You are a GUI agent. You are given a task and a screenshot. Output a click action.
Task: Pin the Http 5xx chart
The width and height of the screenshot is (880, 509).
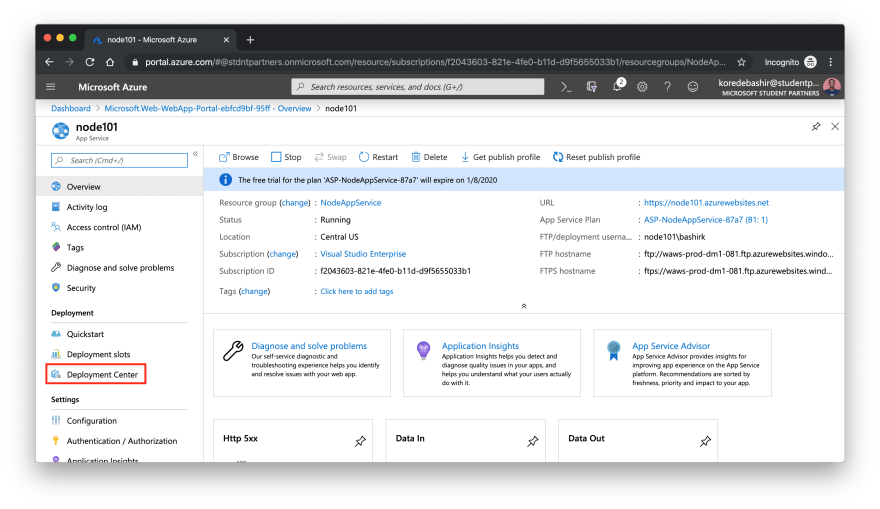click(x=360, y=442)
